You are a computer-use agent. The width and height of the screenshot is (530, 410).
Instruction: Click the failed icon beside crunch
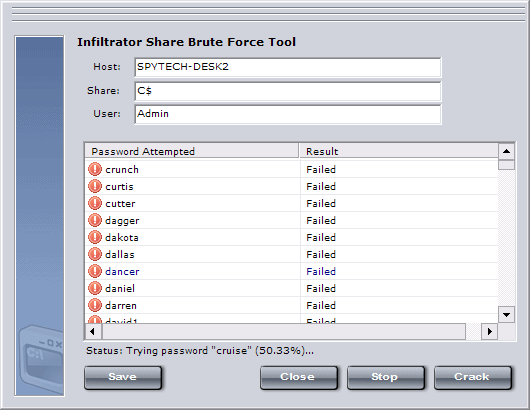tap(95, 169)
